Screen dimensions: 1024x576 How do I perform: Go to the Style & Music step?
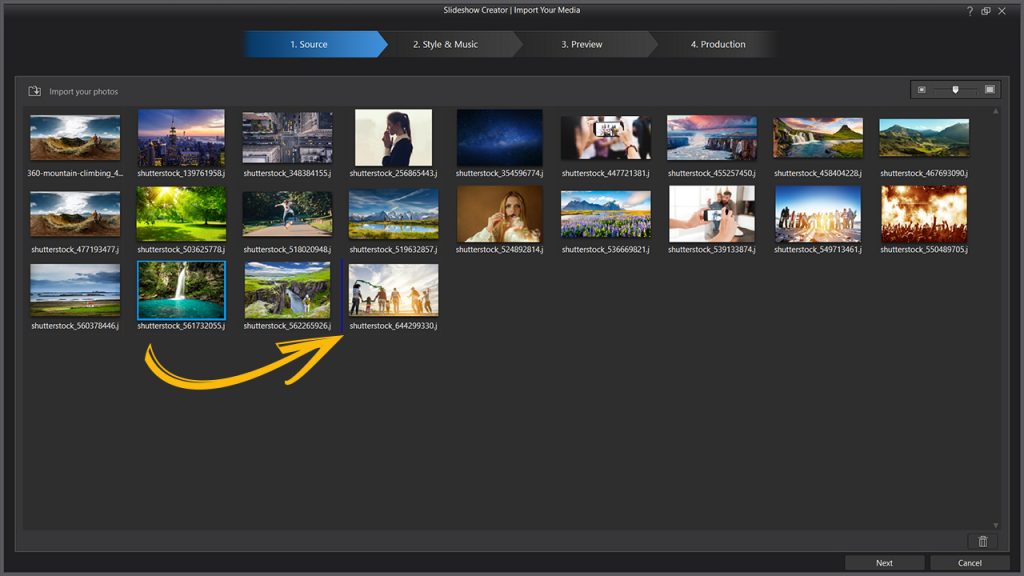(x=446, y=44)
